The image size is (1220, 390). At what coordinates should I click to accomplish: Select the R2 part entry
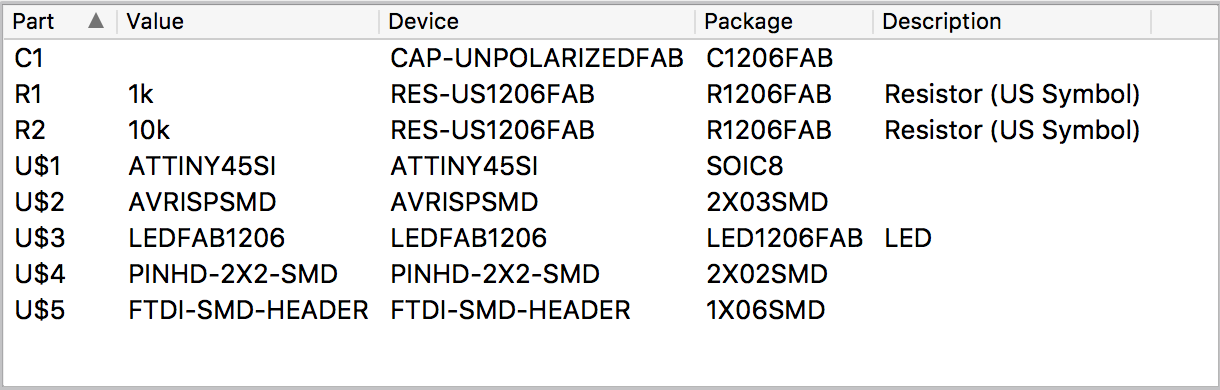click(x=610, y=131)
